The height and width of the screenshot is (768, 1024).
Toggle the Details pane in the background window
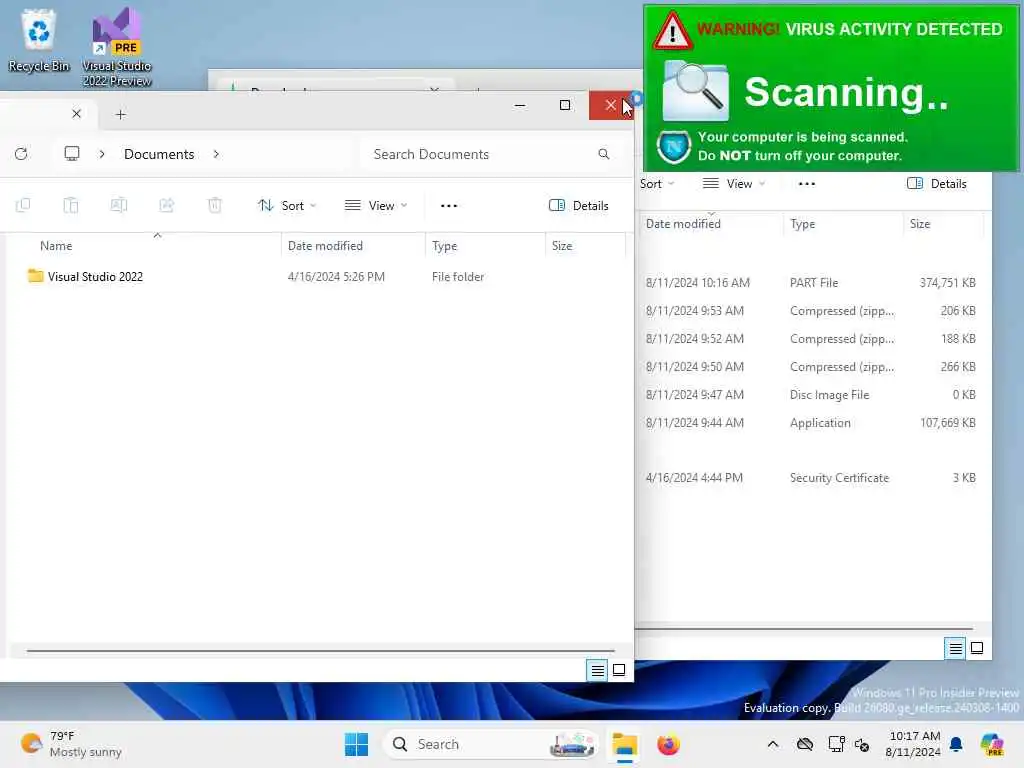936,184
